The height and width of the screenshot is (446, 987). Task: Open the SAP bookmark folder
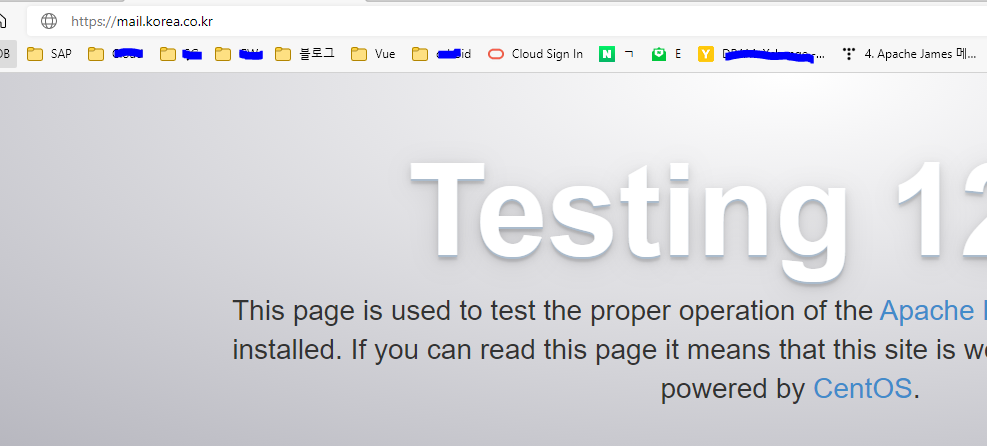49,54
